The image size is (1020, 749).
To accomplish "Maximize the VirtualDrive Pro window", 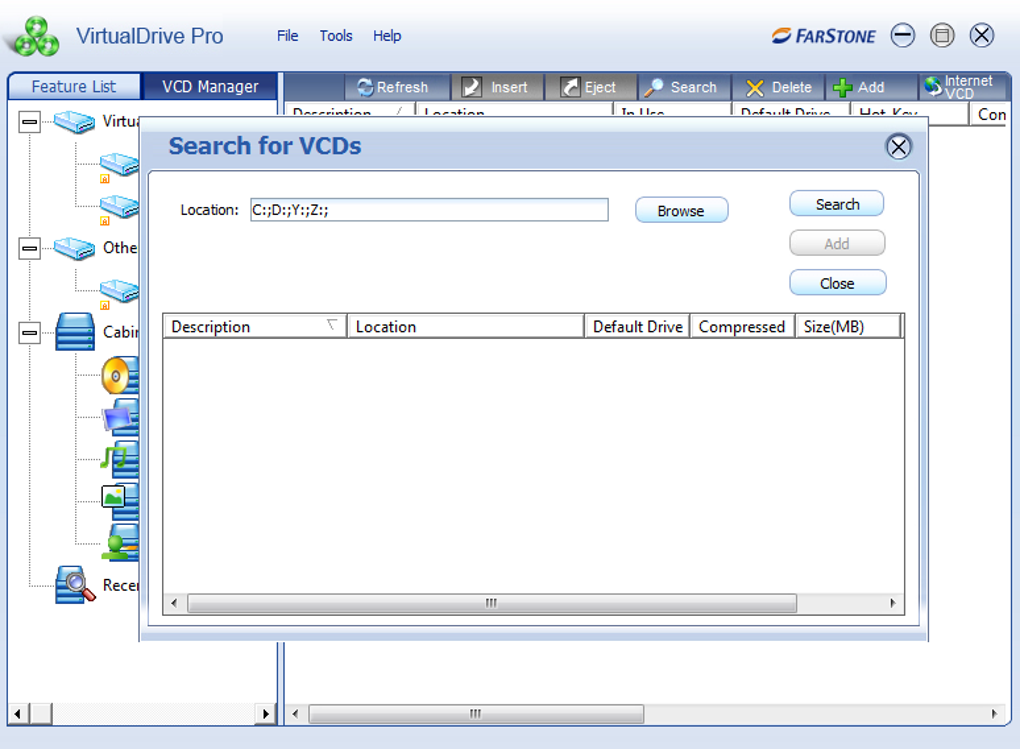I will [942, 35].
